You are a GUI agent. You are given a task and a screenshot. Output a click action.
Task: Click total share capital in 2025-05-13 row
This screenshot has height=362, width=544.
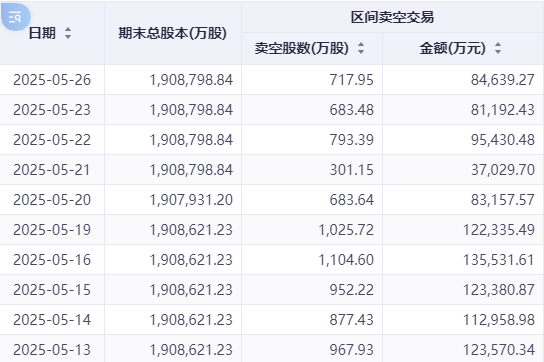click(x=191, y=350)
